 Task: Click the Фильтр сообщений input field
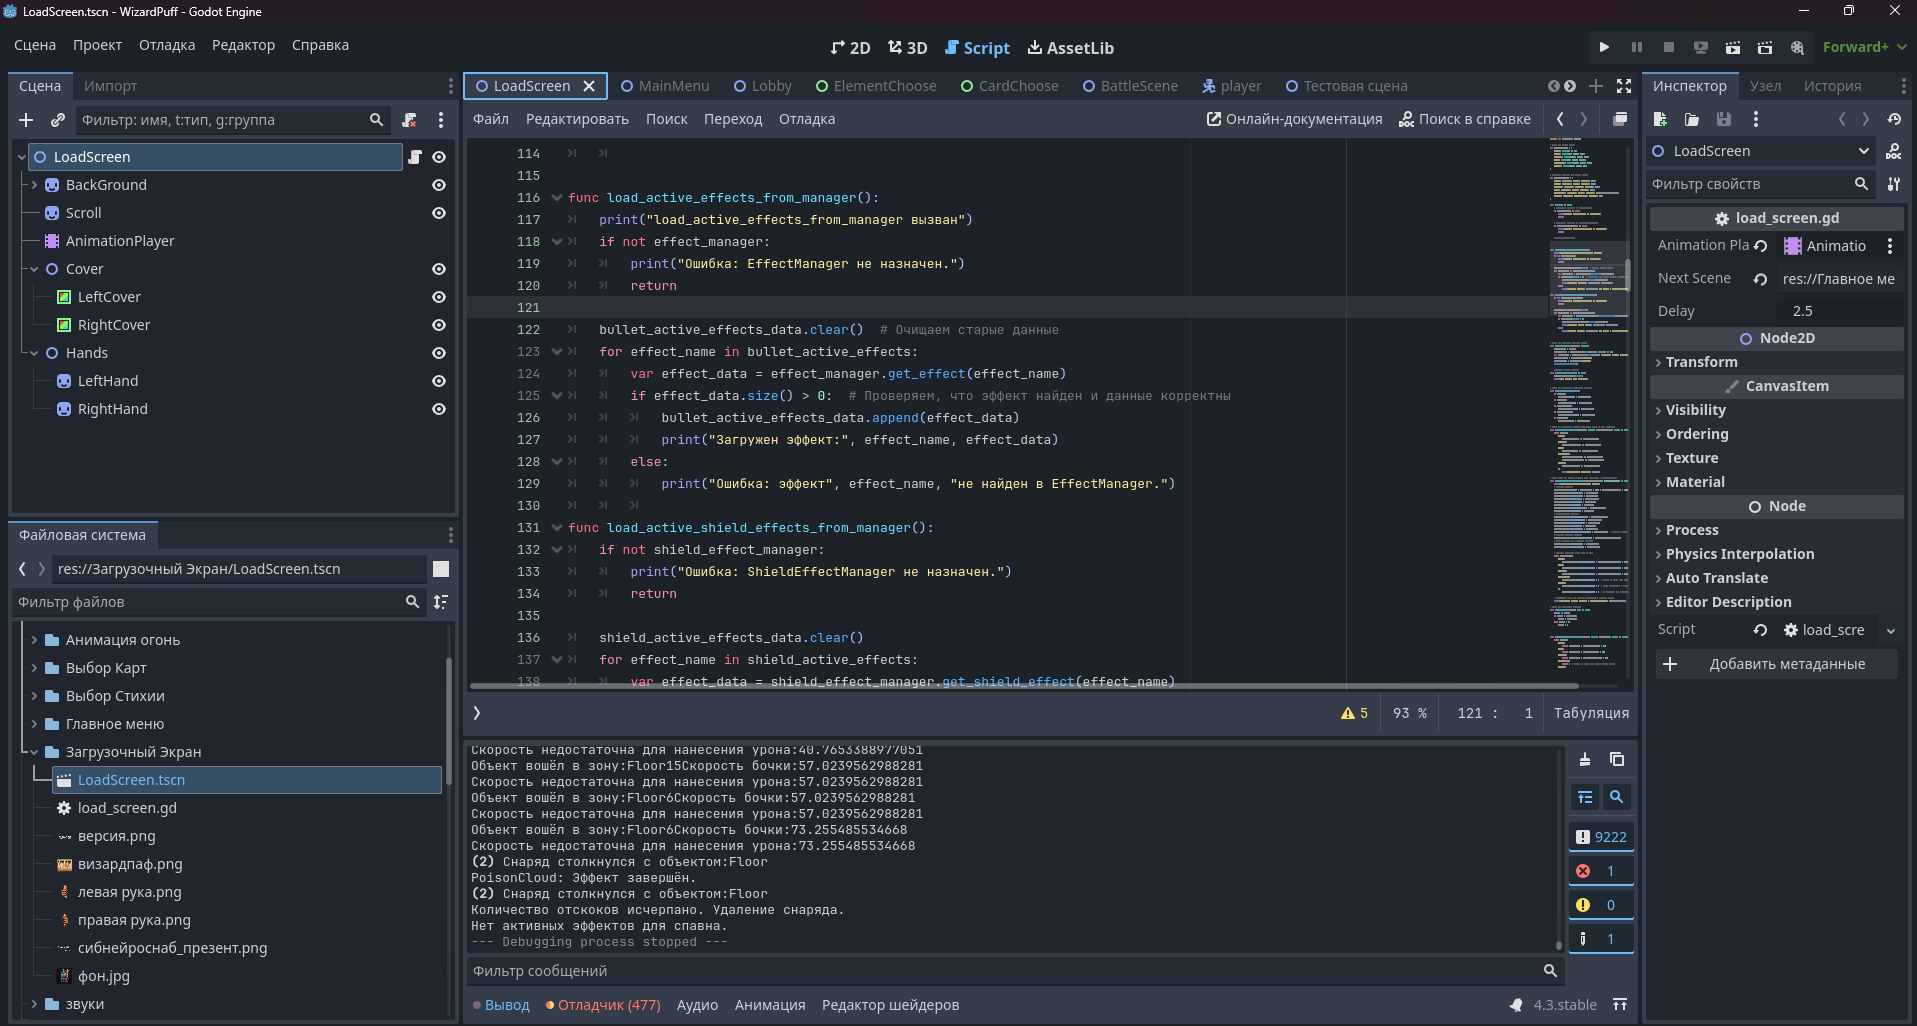tap(1000, 971)
